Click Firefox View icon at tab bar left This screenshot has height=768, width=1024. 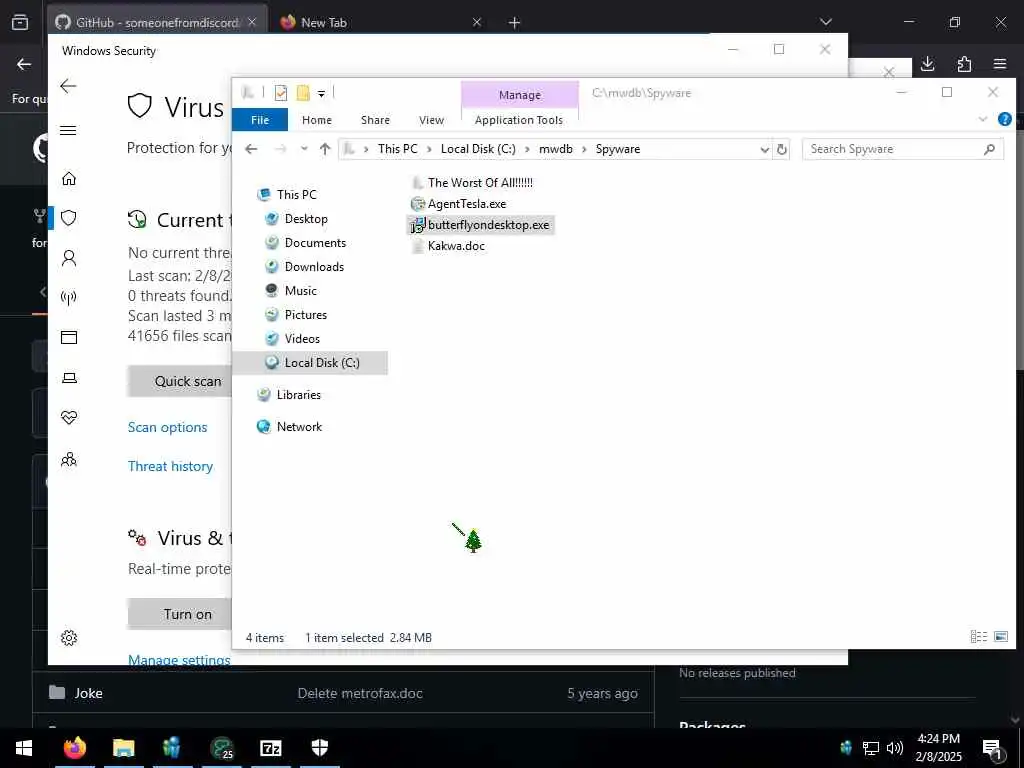(x=20, y=22)
